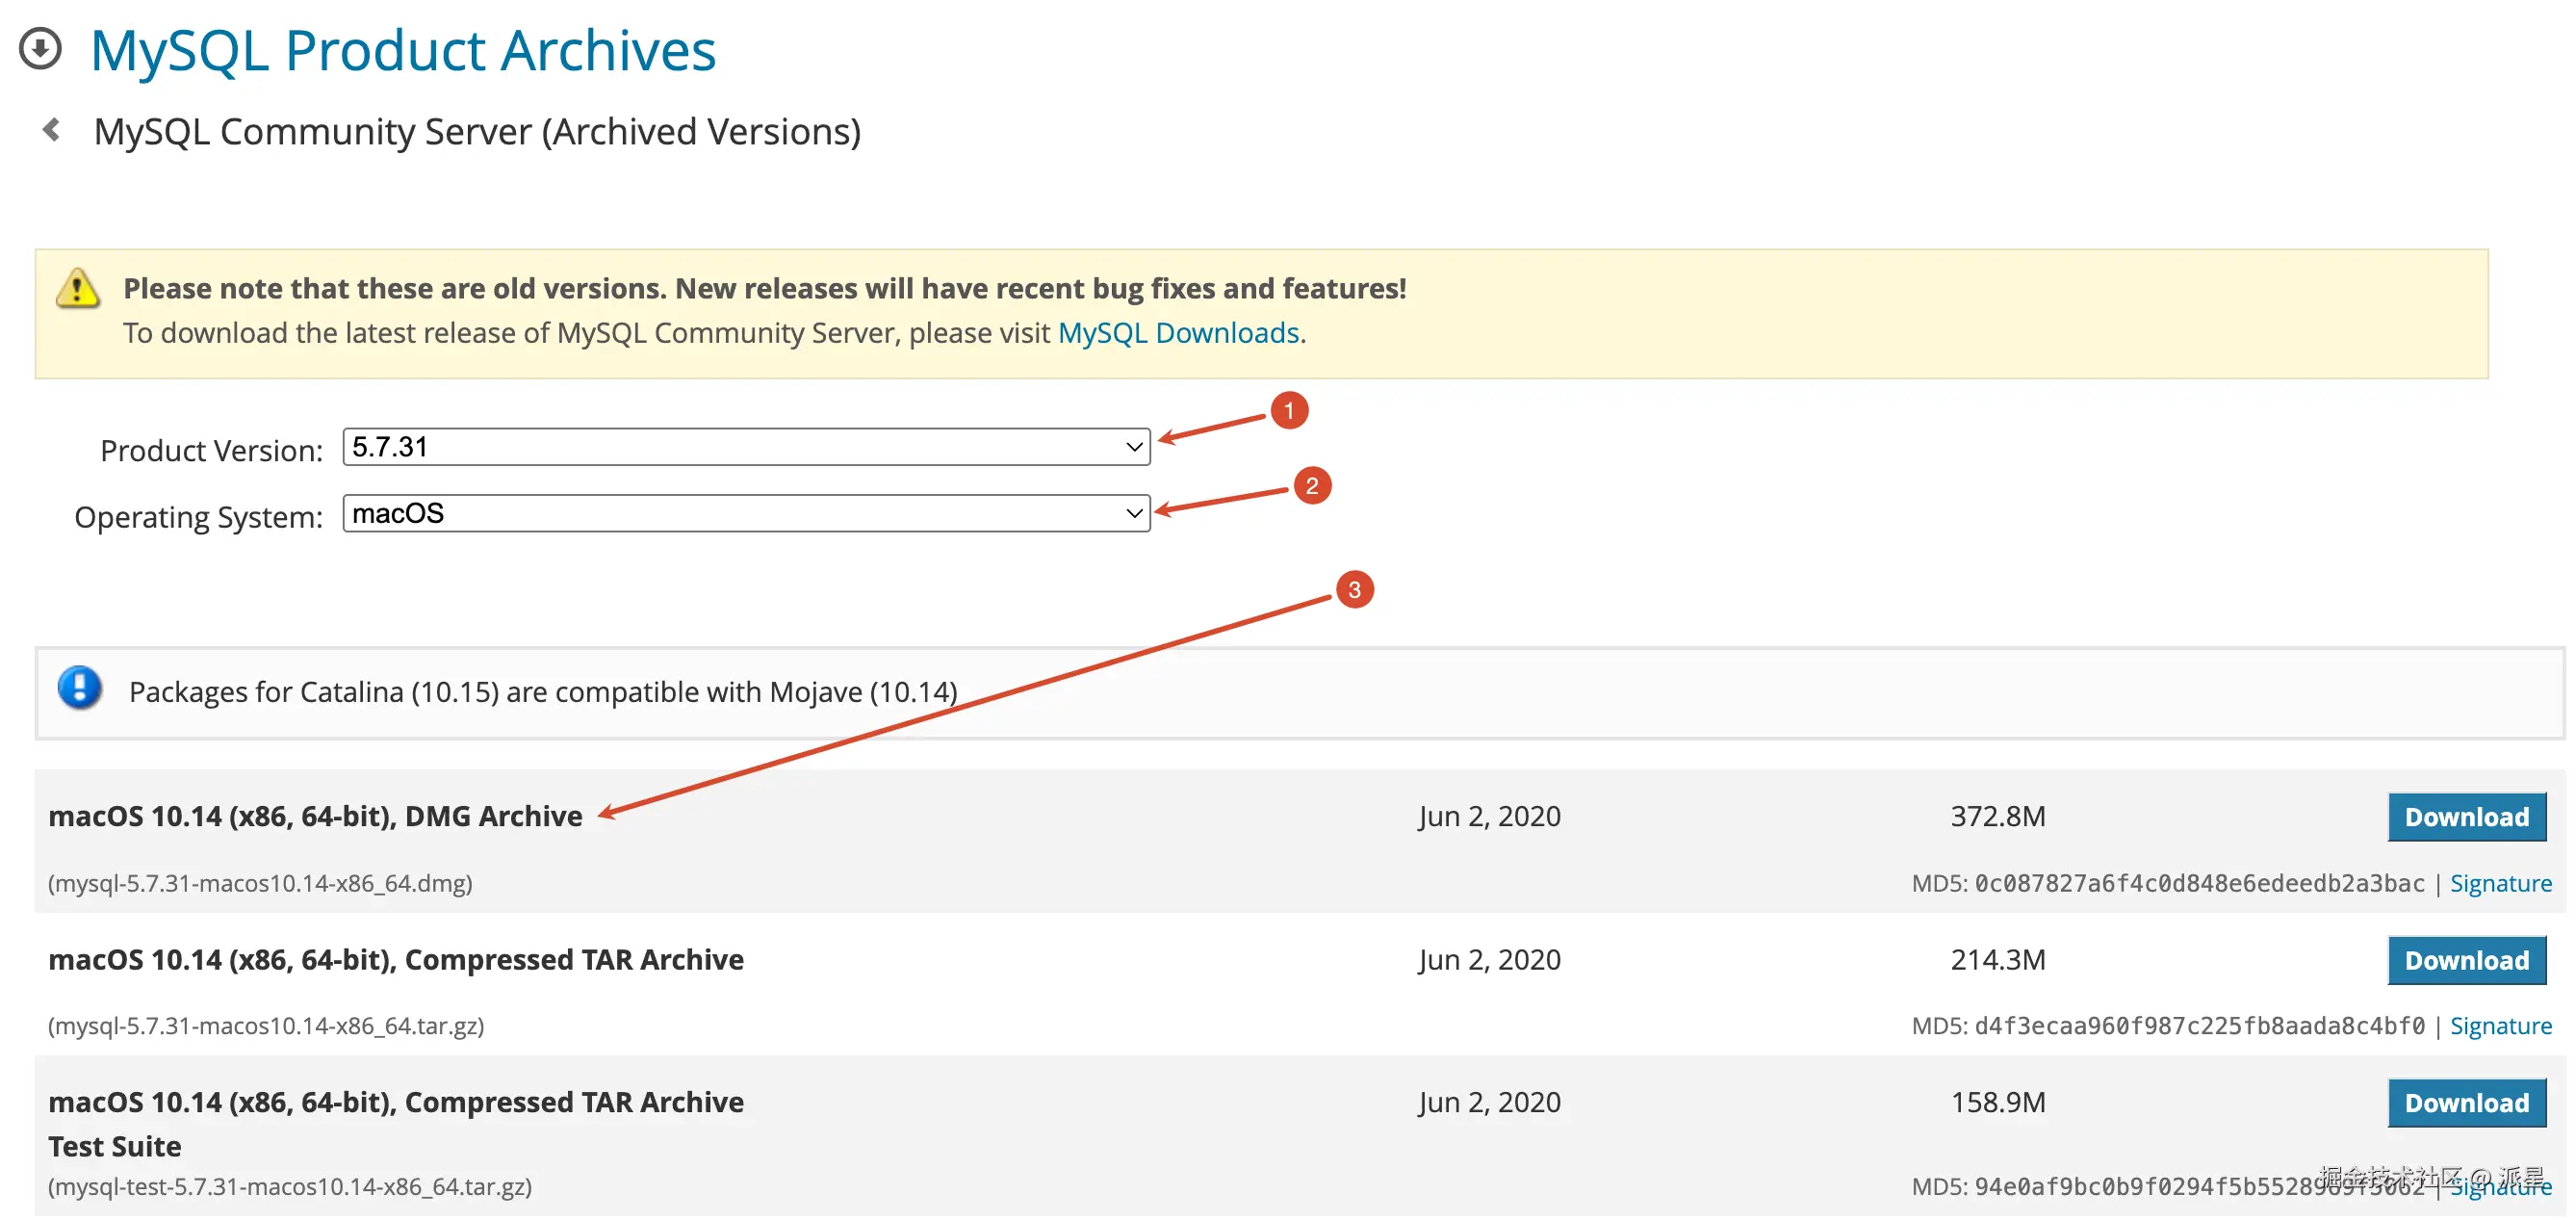The image size is (2576, 1221).
Task: Open the Product Version dropdown
Action: click(745, 447)
